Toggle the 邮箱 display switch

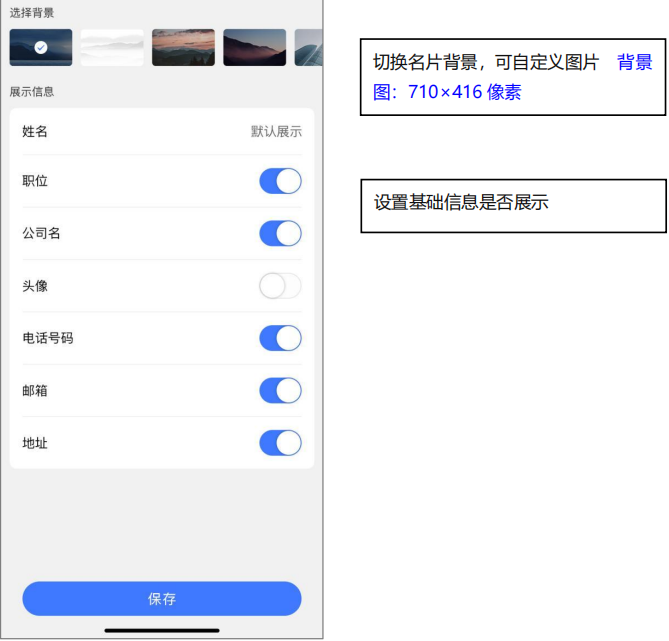(280, 390)
